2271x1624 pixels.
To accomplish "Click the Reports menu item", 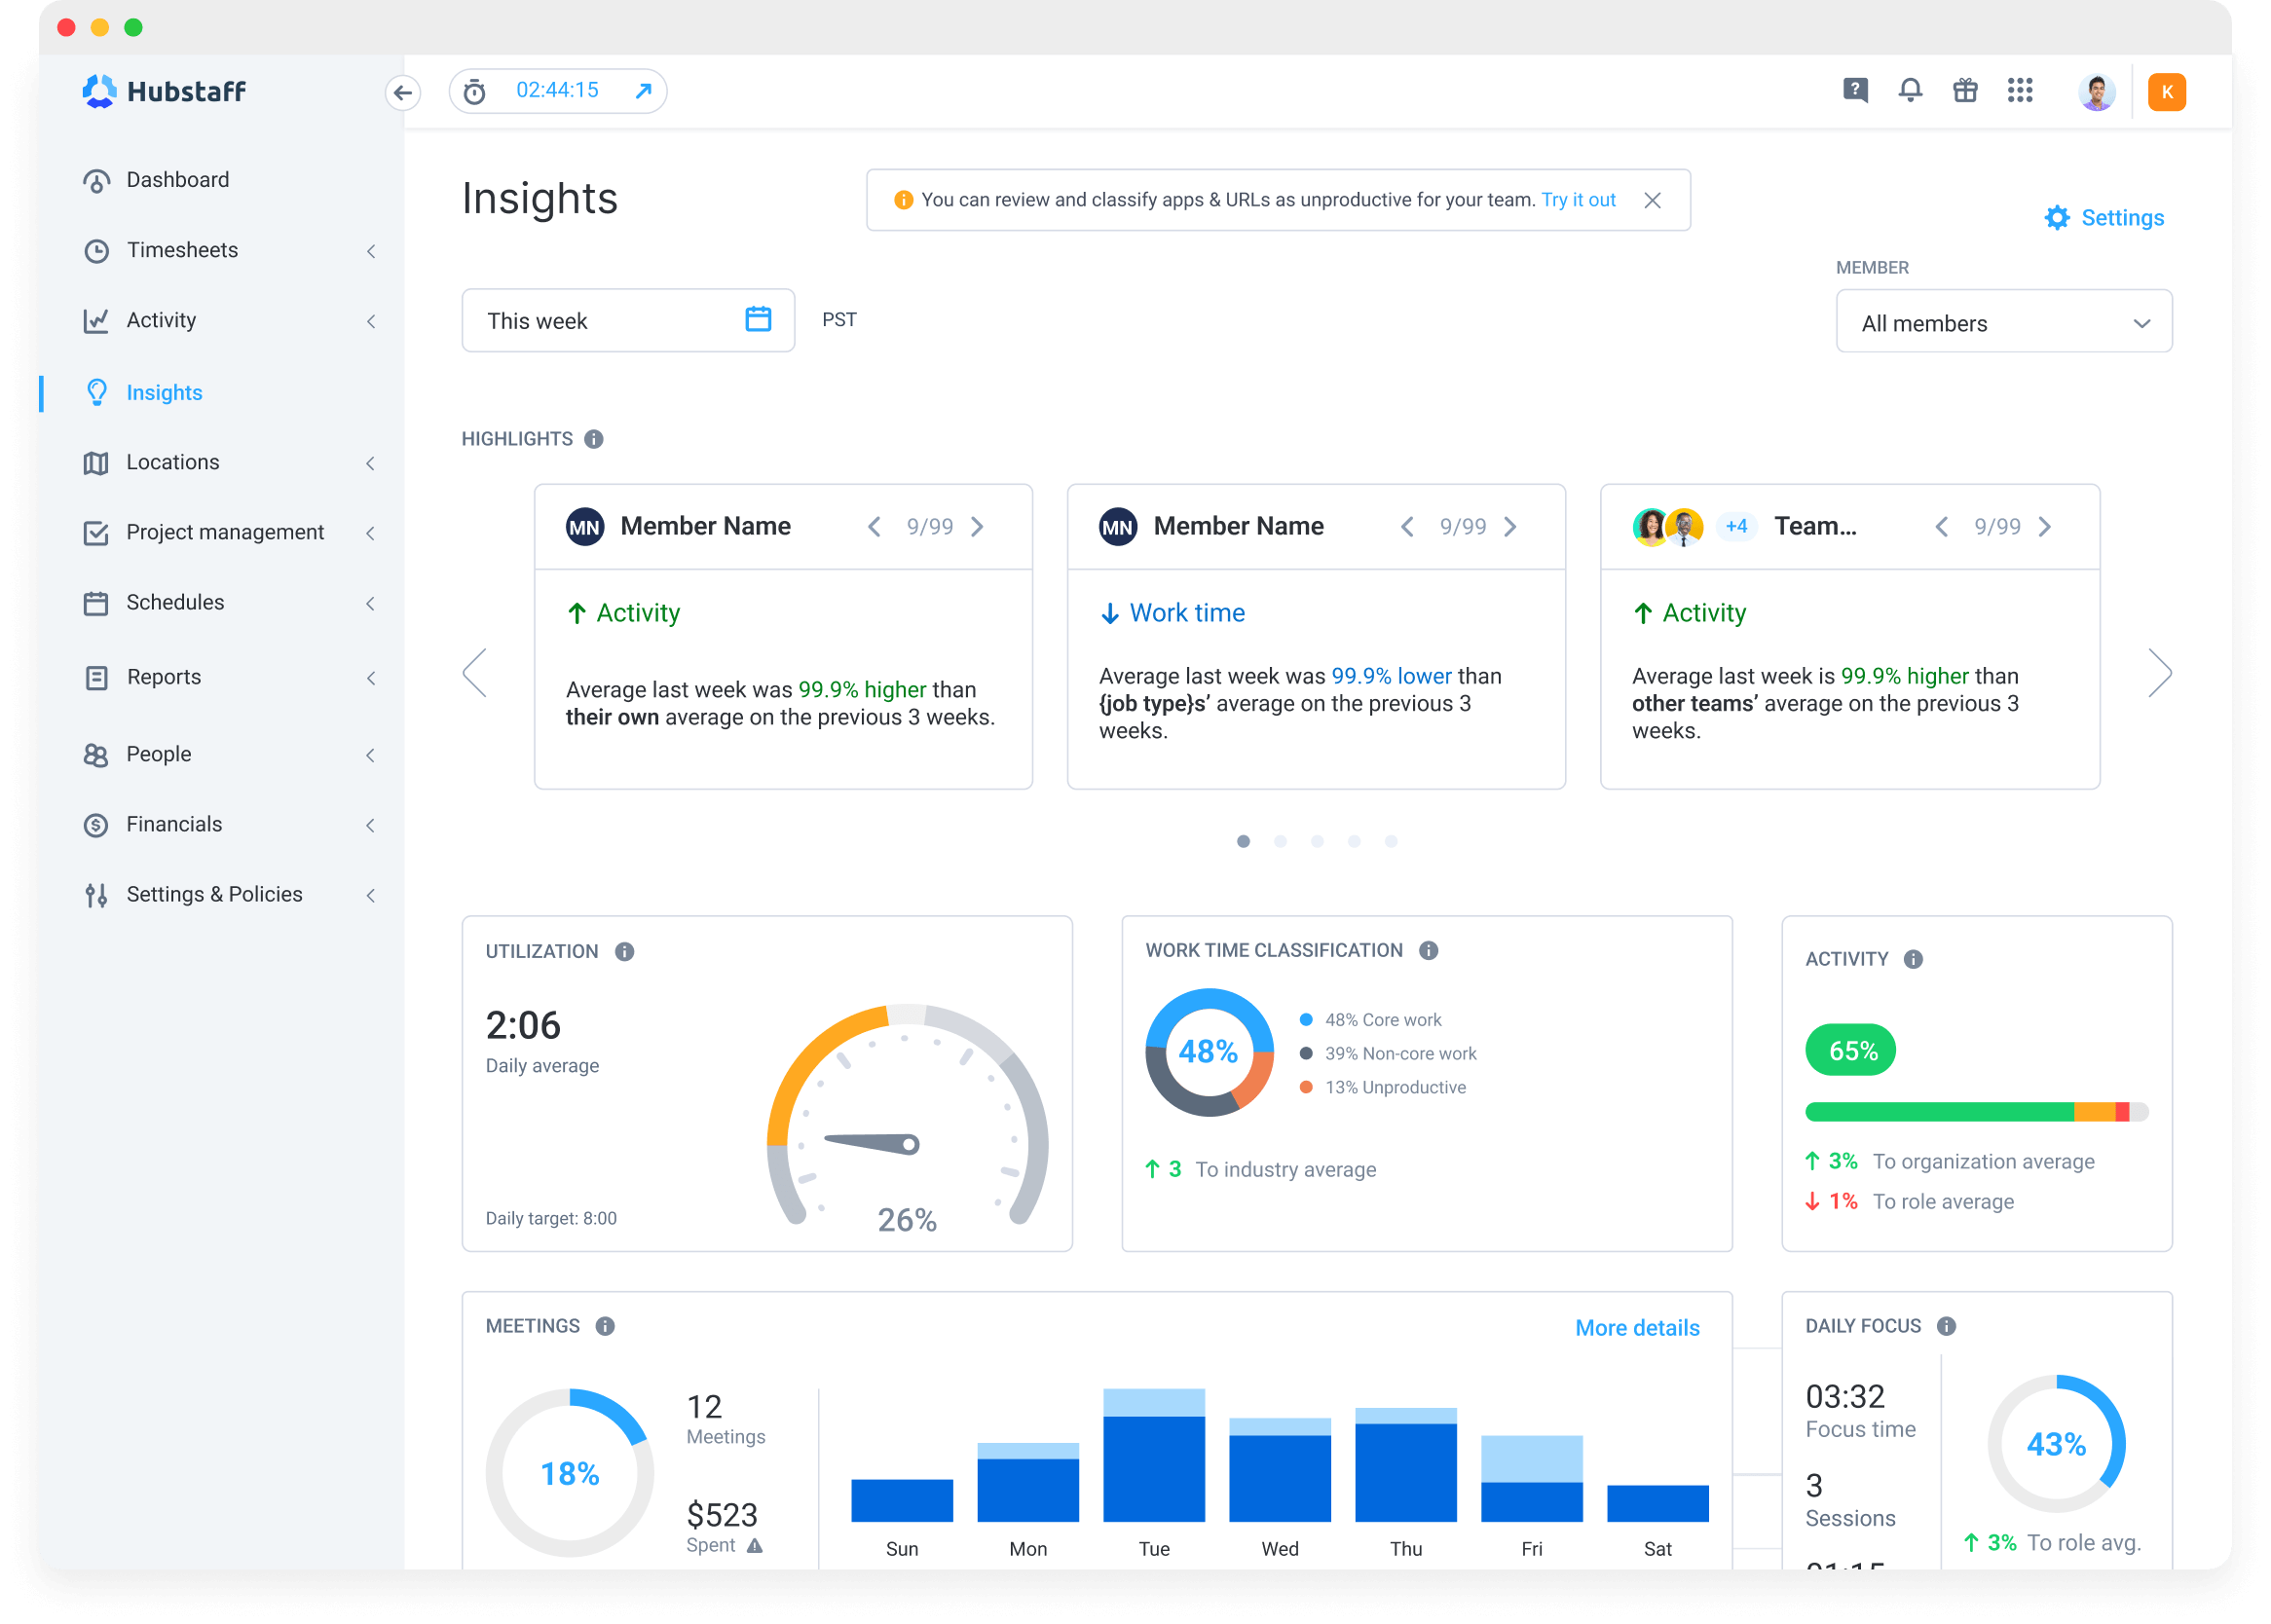I will coord(164,675).
